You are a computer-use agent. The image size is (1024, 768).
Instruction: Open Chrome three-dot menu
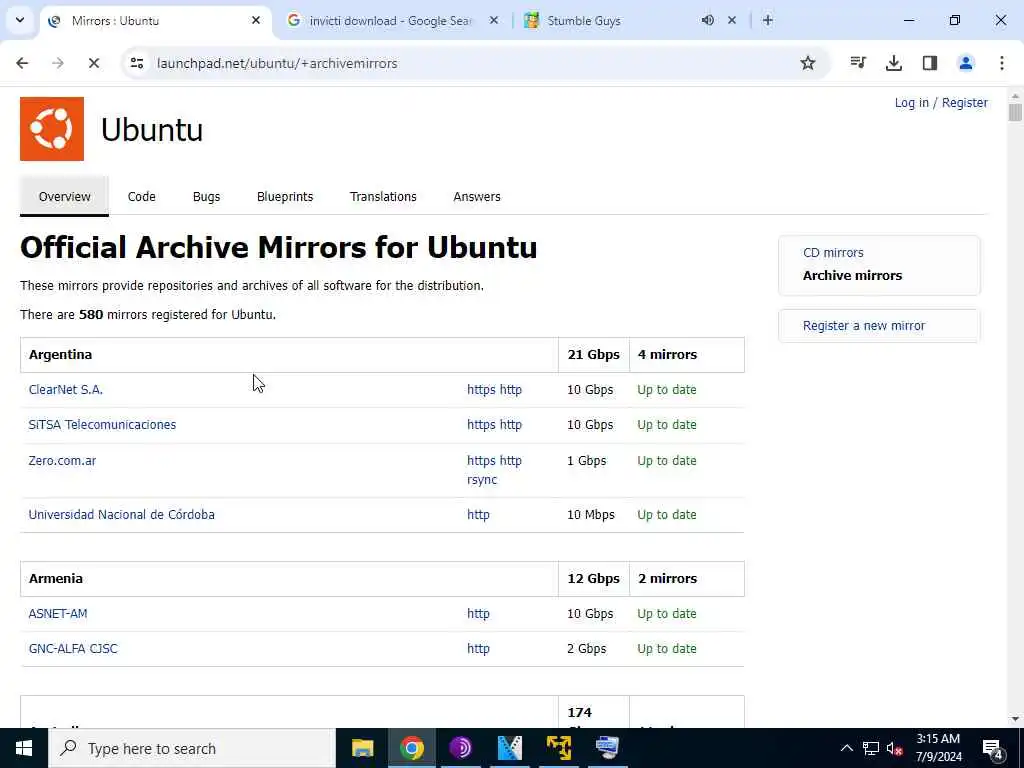(1002, 63)
